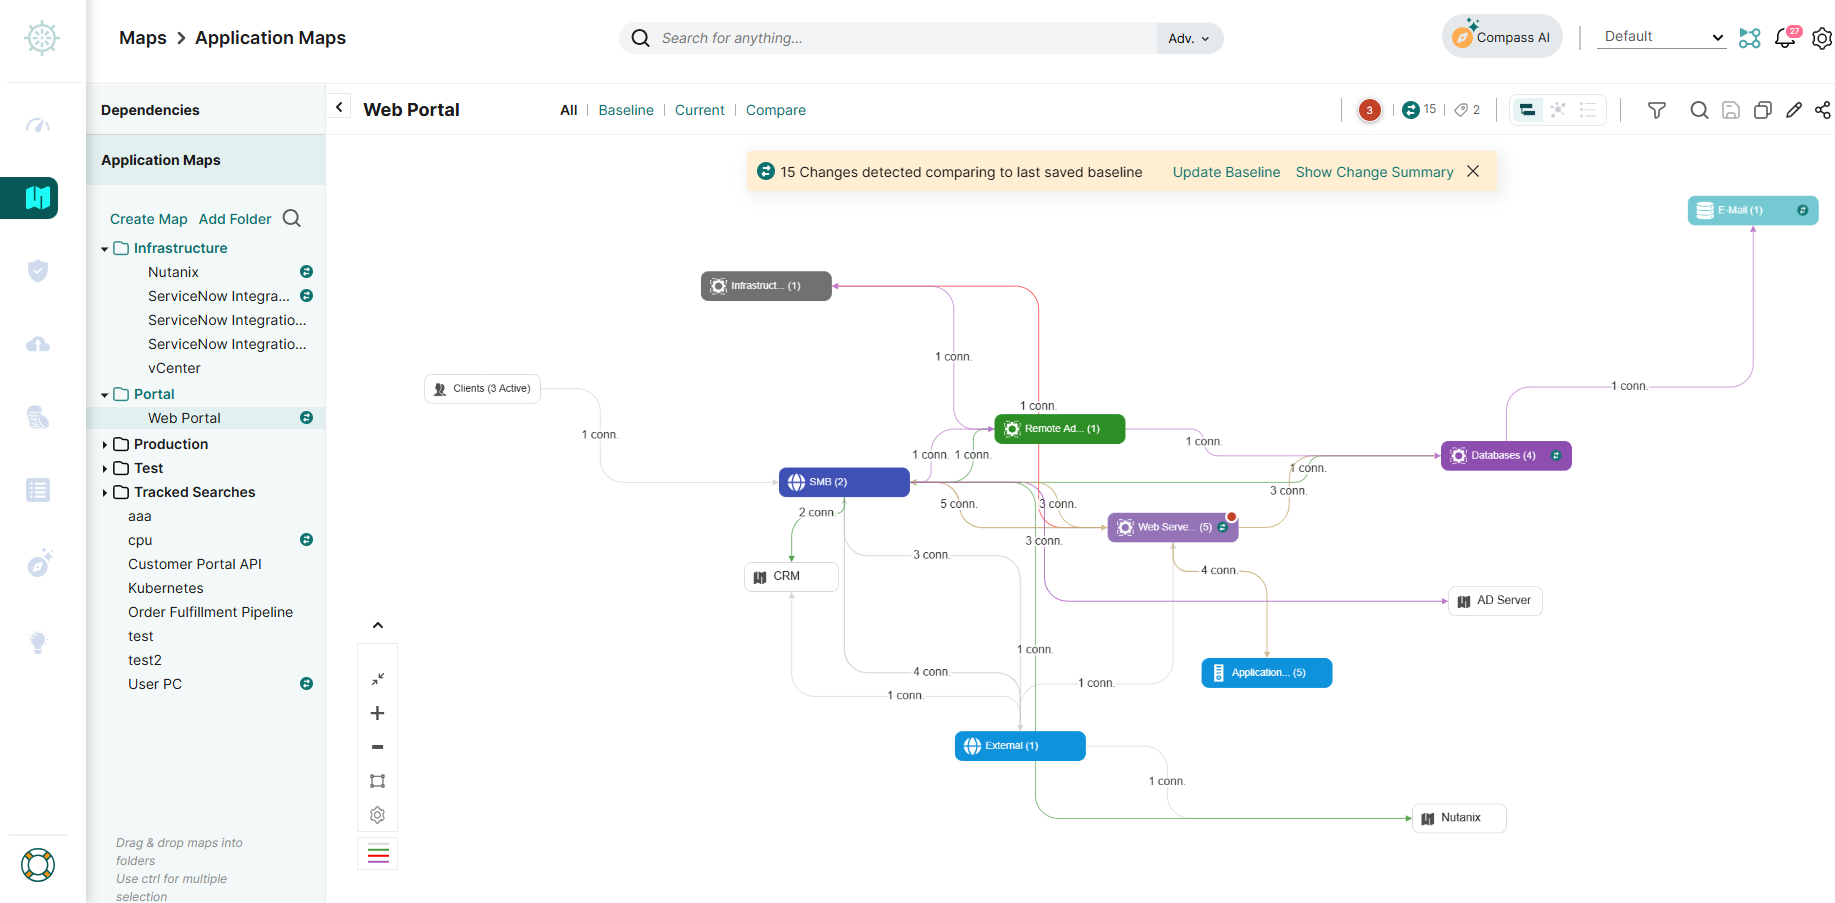Expand the Test folder
The width and height of the screenshot is (1835, 903).
(105, 469)
